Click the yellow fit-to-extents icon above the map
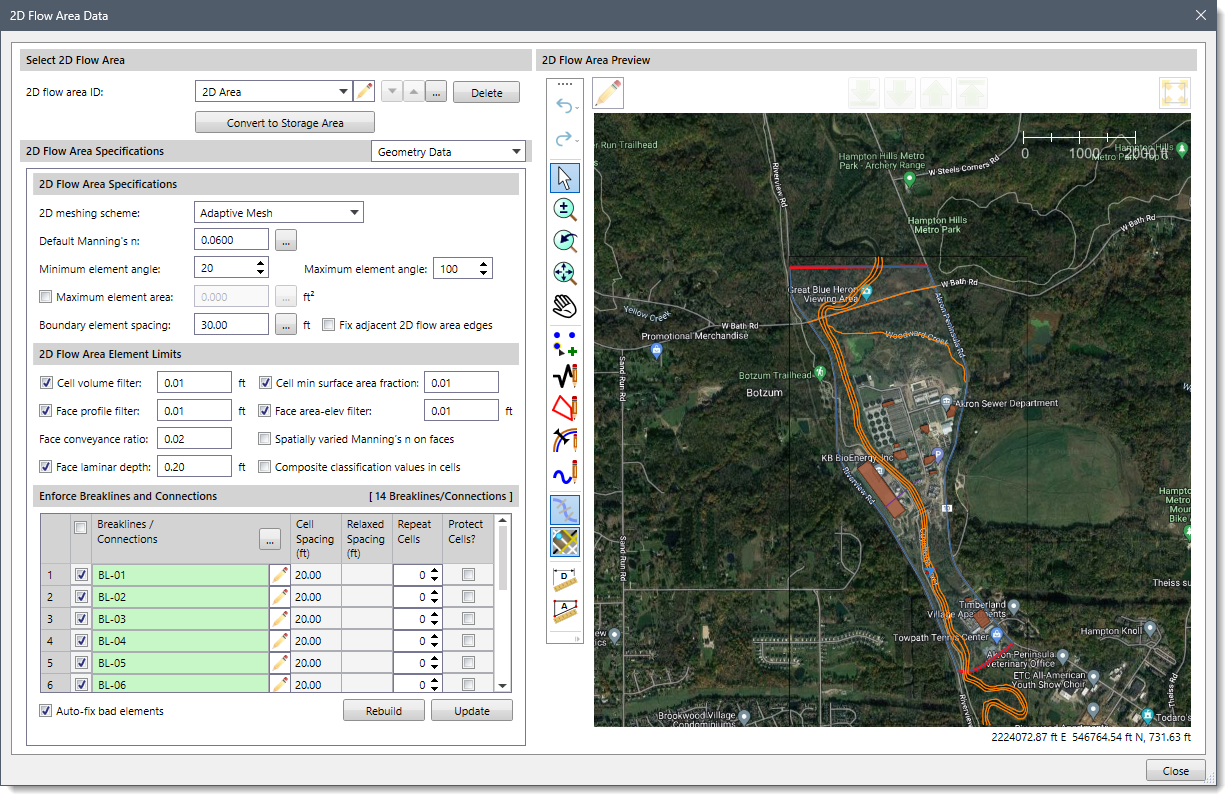 1174,93
